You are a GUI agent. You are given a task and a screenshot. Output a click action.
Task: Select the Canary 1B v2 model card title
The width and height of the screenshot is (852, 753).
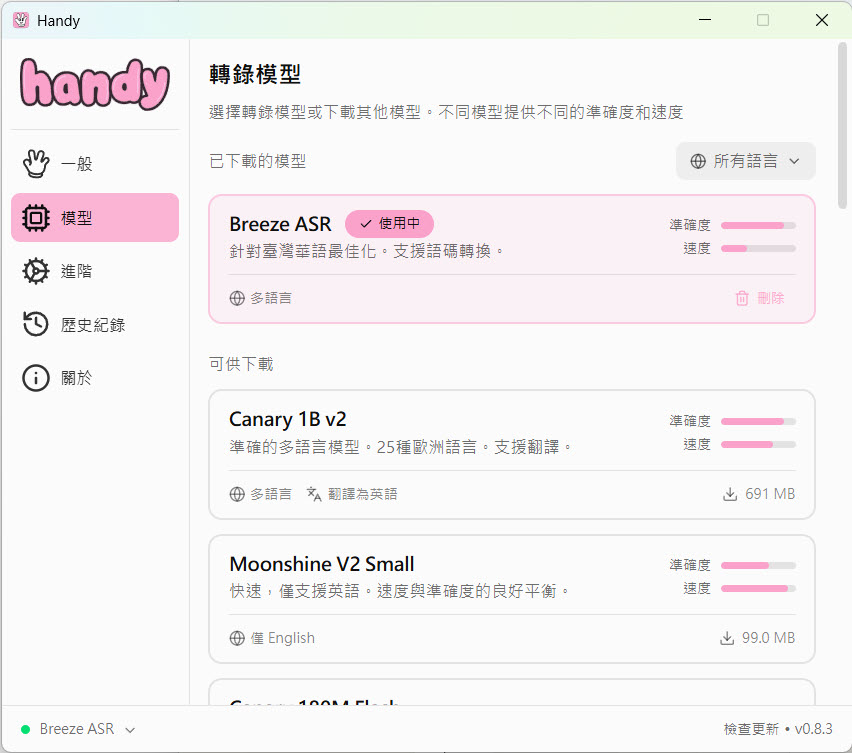(287, 419)
